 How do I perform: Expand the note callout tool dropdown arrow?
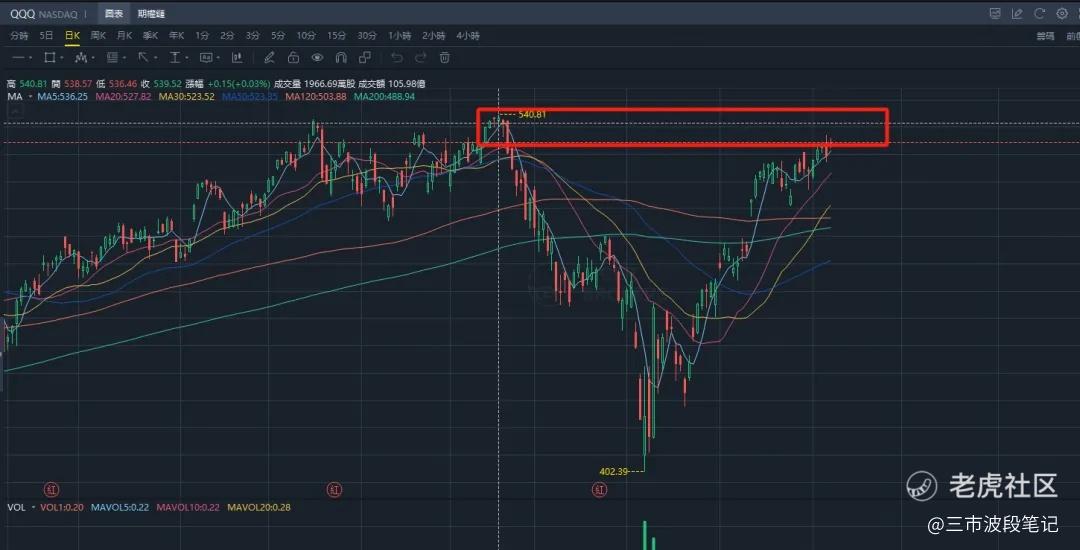(218, 58)
